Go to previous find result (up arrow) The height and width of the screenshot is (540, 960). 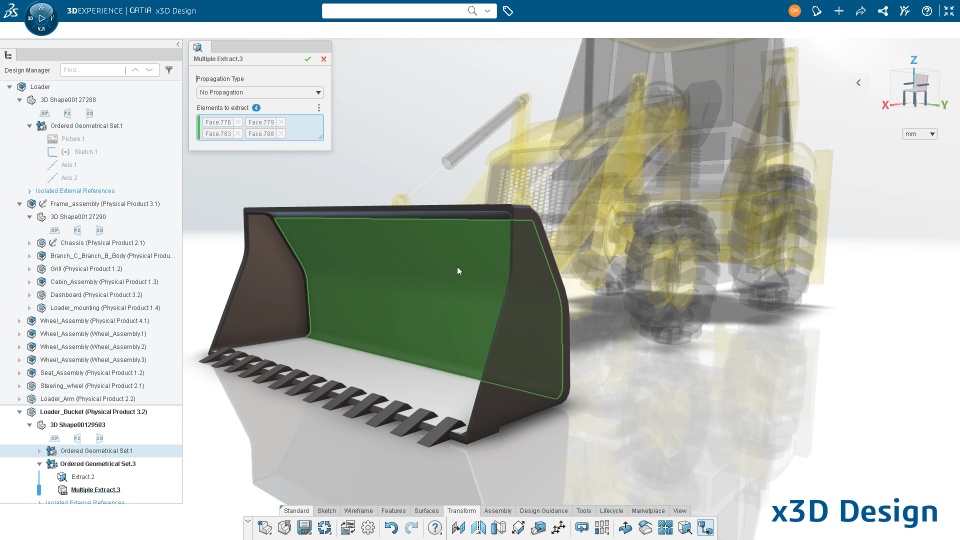point(135,70)
